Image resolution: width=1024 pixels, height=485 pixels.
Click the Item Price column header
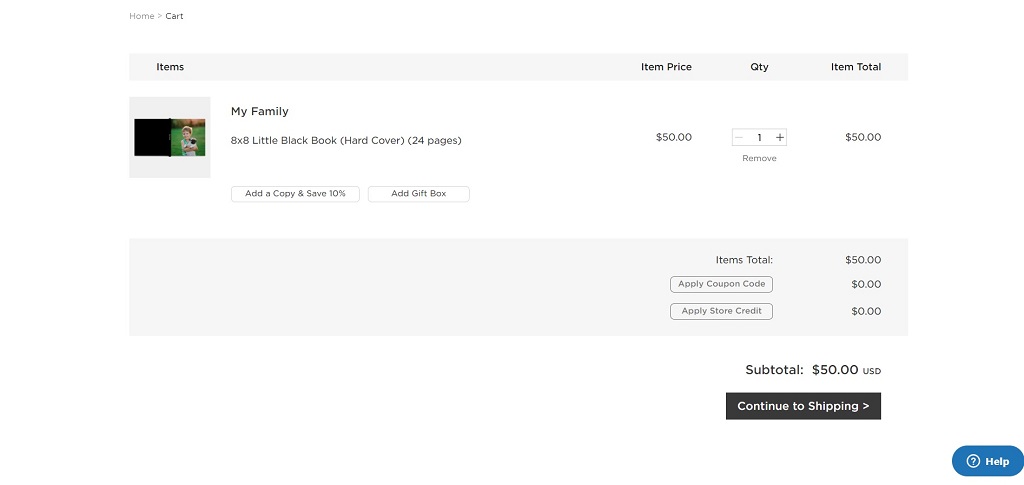[666, 67]
